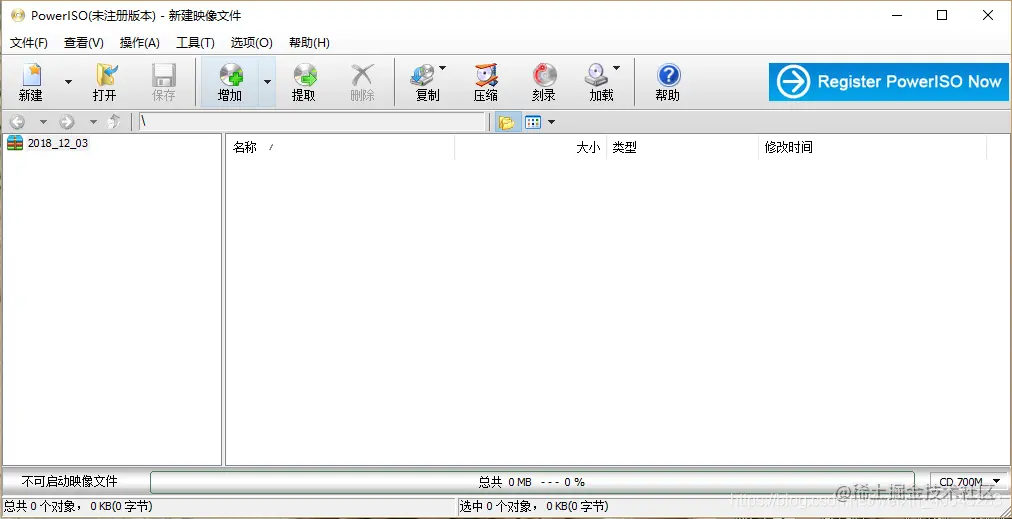Click the Compress (压缩) icon
1012x519 pixels.
(486, 76)
